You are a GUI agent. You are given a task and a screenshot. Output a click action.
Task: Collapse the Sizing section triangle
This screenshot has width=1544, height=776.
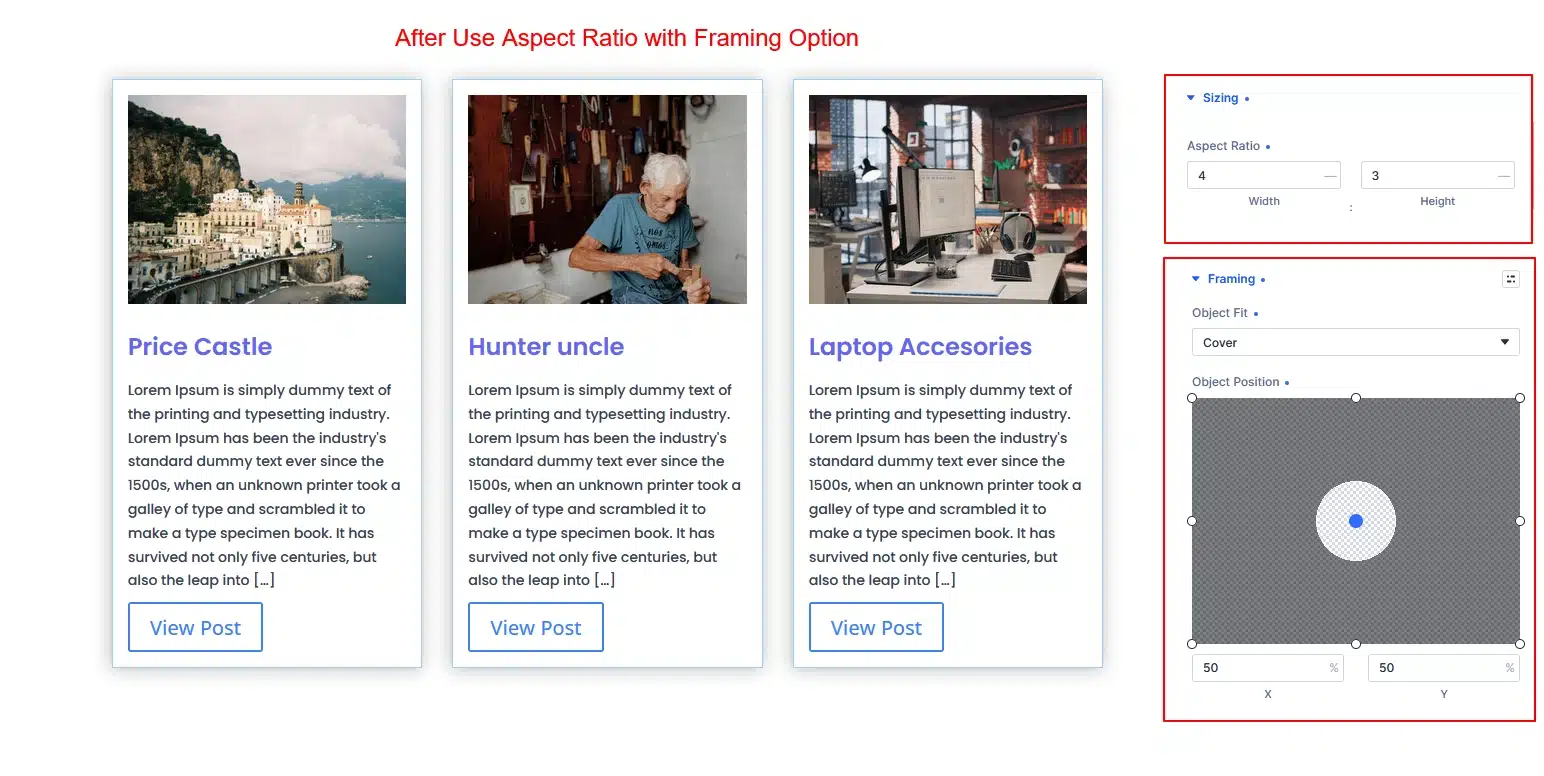(x=1190, y=98)
